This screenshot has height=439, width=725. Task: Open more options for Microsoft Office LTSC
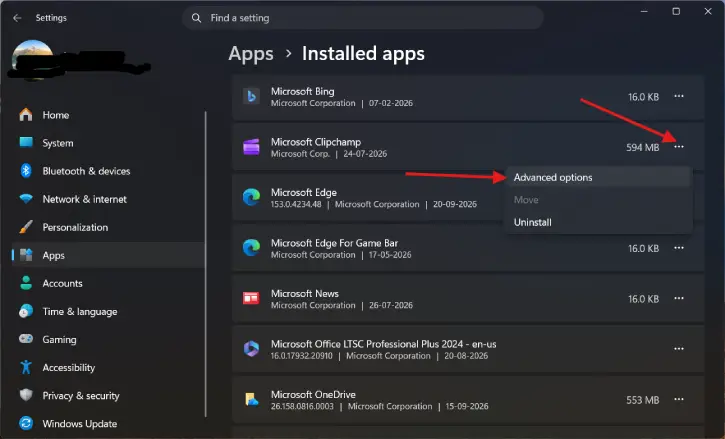coord(679,349)
